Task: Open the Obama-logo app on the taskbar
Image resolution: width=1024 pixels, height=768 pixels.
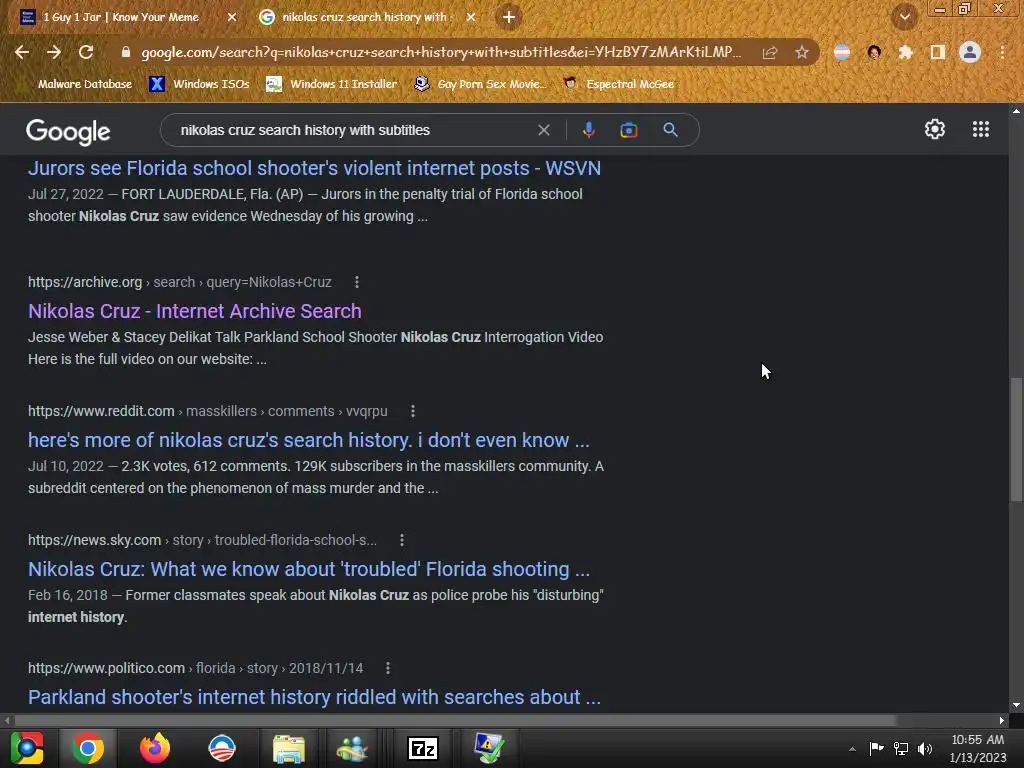Action: click(x=222, y=748)
